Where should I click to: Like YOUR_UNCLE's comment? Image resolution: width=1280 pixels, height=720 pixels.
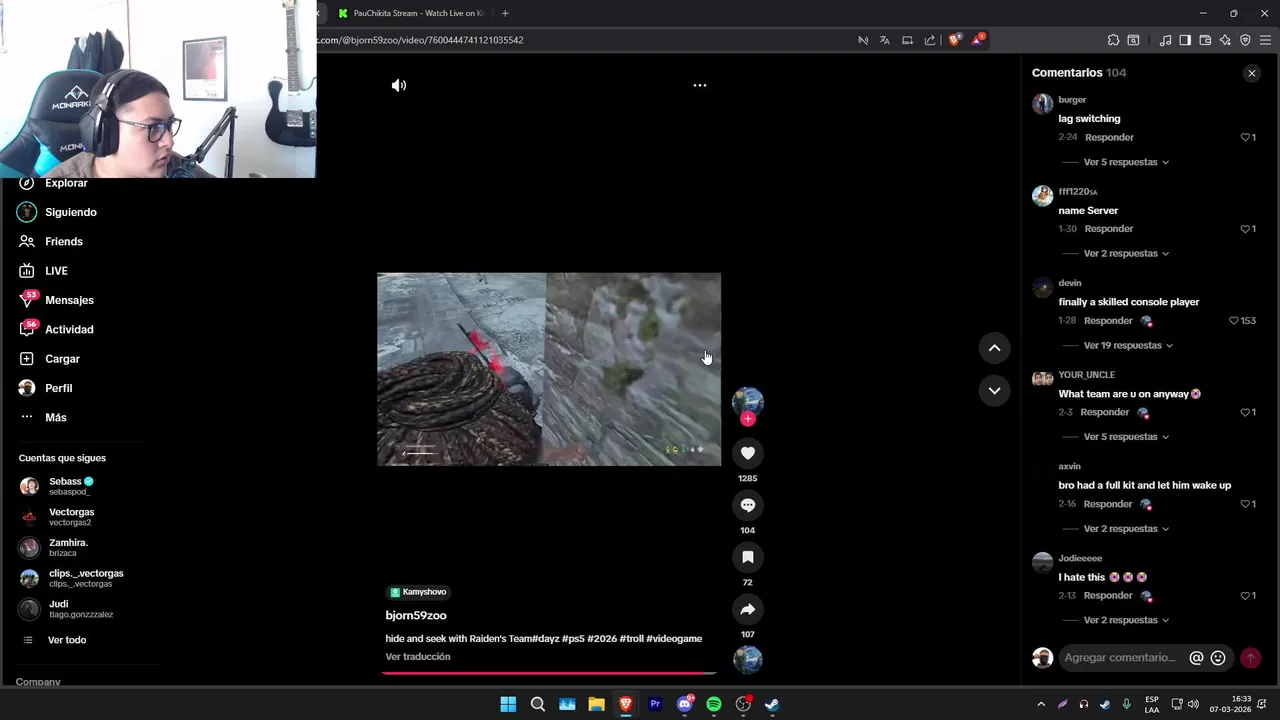tap(1246, 412)
